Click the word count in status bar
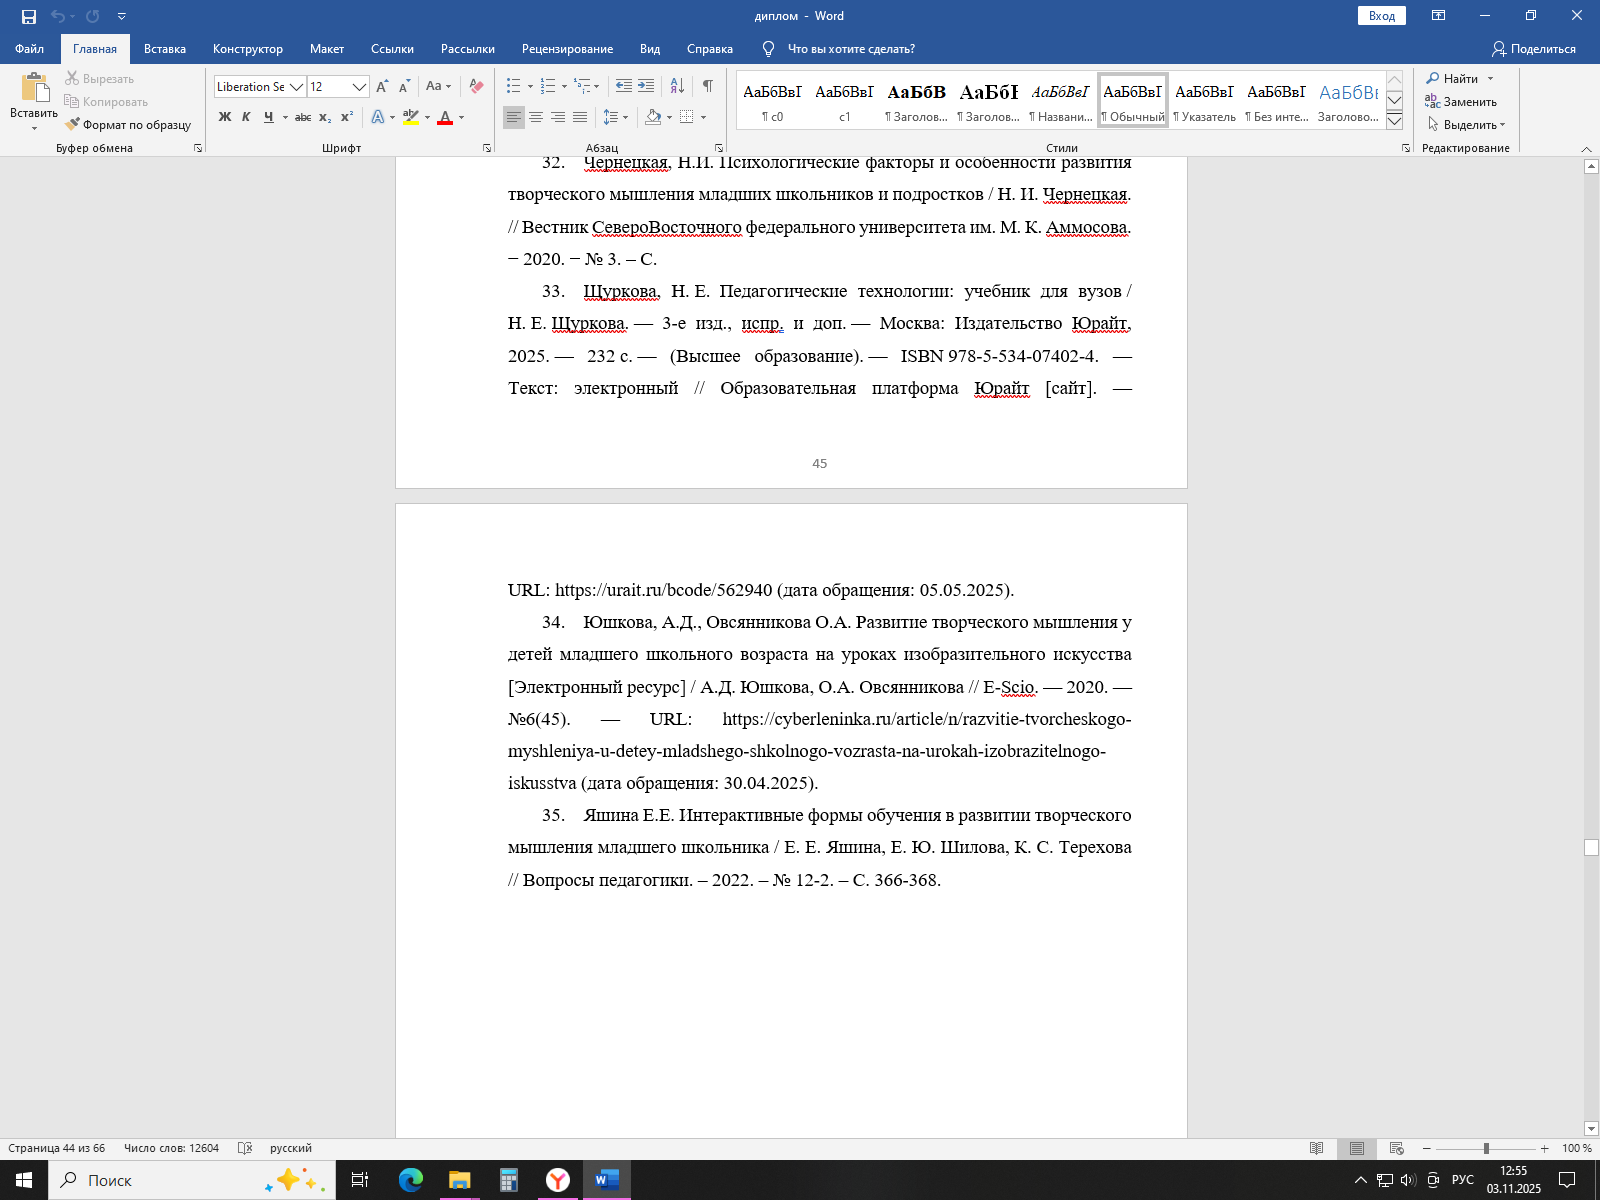Screen dimensions: 1600x1200 171,1148
